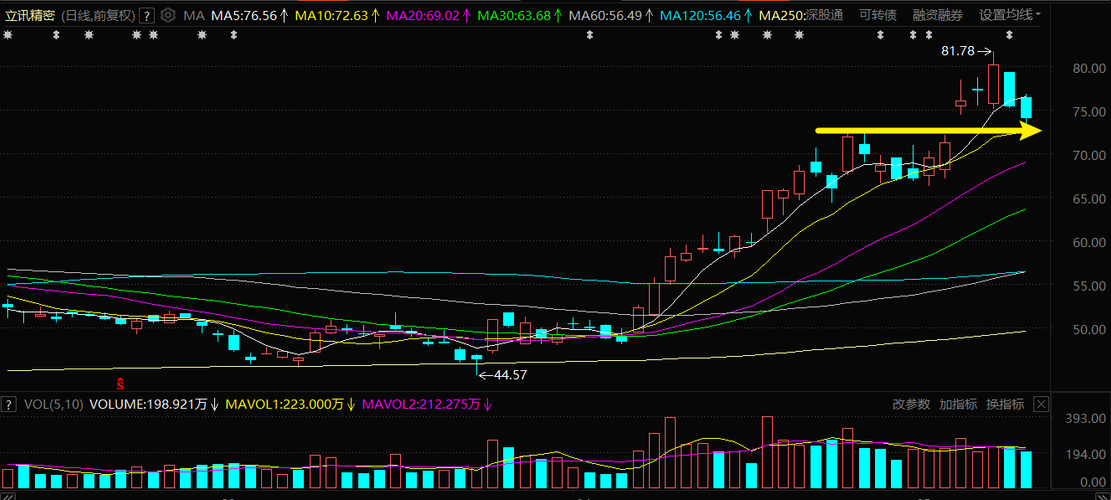
Task: Open the gear settings icon next to MA
Action: [168, 15]
